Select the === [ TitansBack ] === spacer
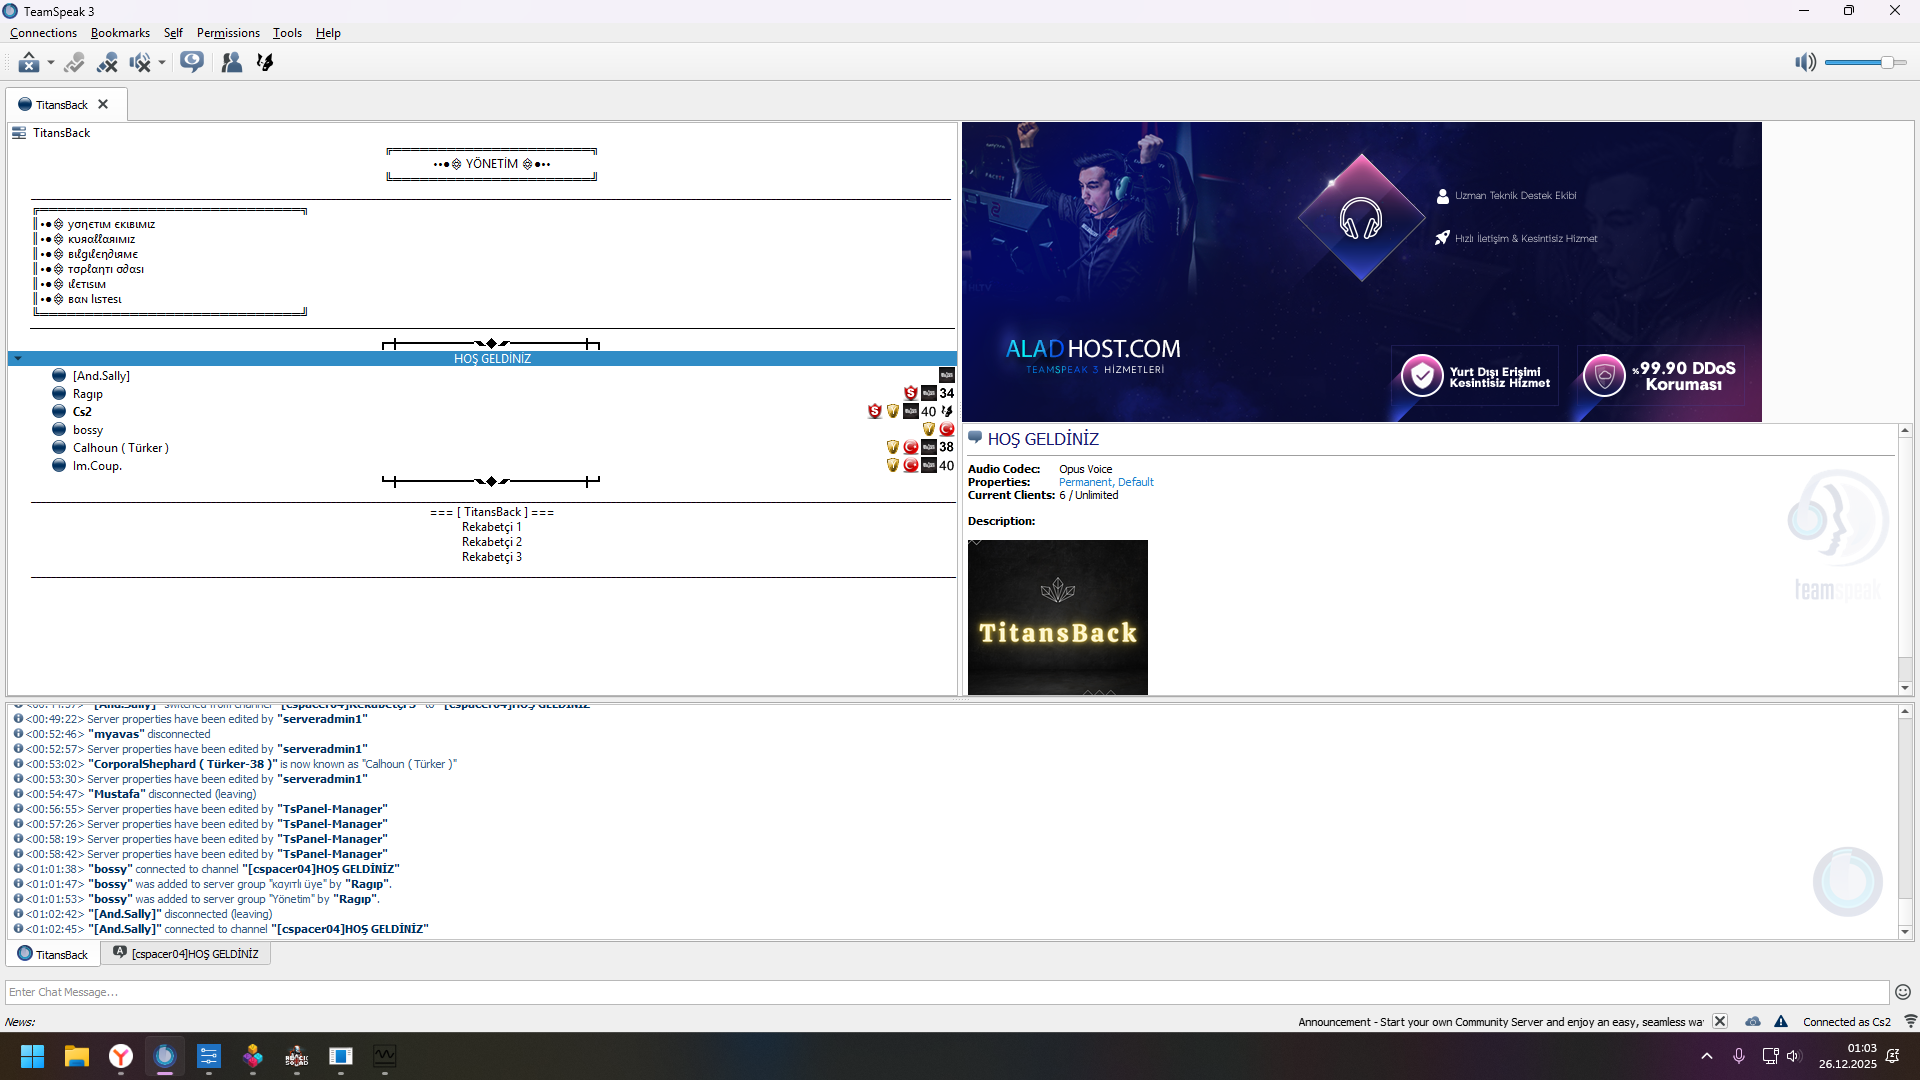 pyautogui.click(x=492, y=512)
